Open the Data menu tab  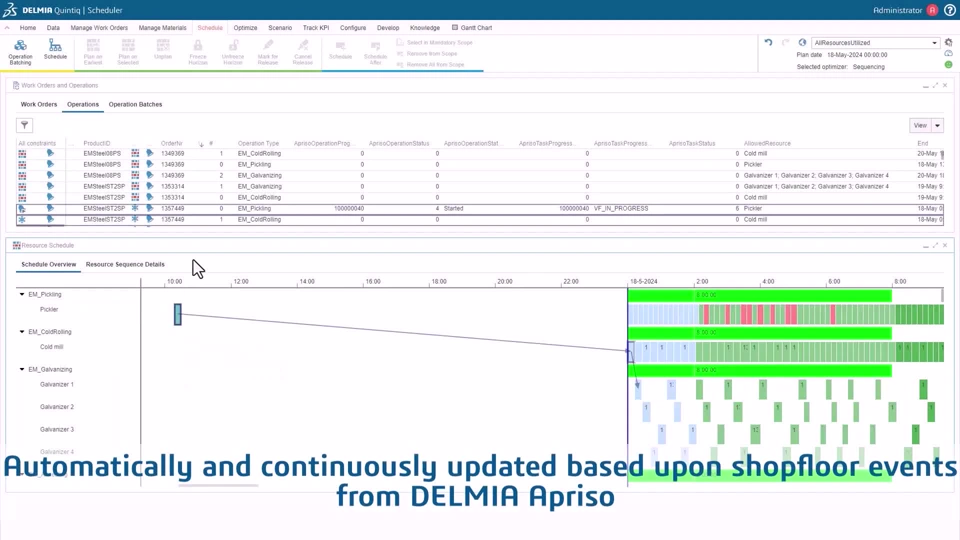pyautogui.click(x=53, y=28)
